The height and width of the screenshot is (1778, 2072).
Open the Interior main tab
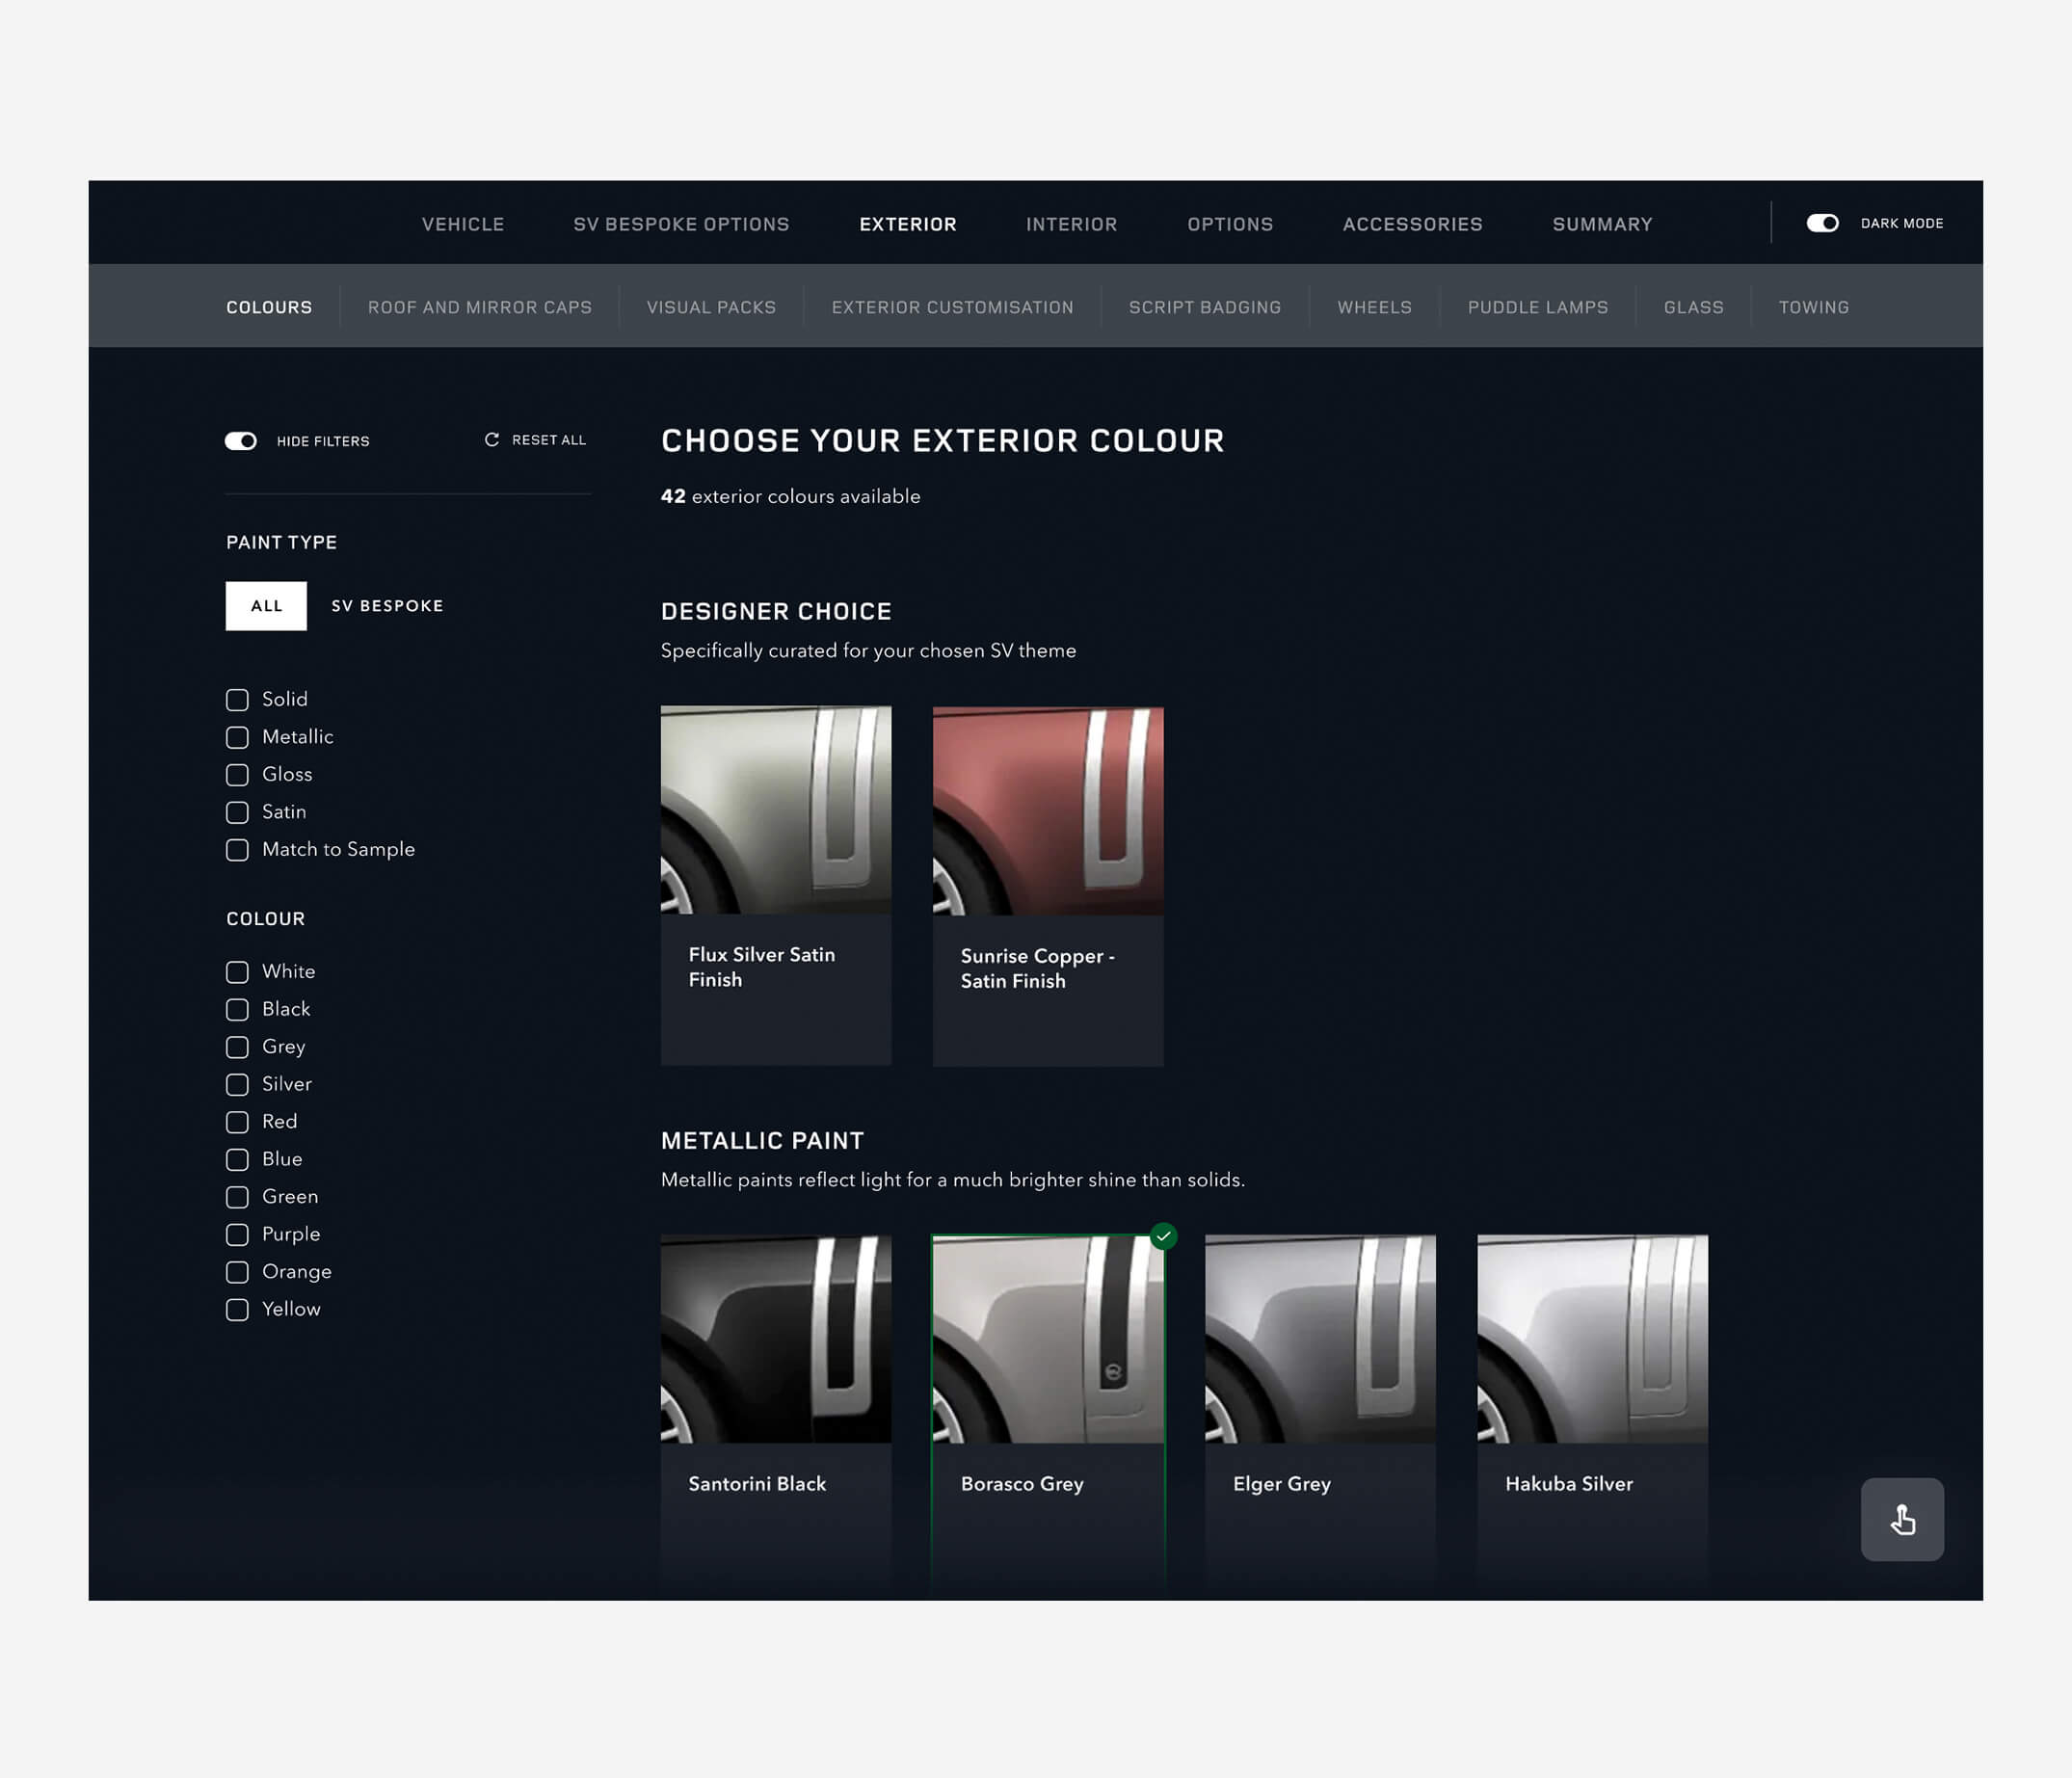(1071, 224)
